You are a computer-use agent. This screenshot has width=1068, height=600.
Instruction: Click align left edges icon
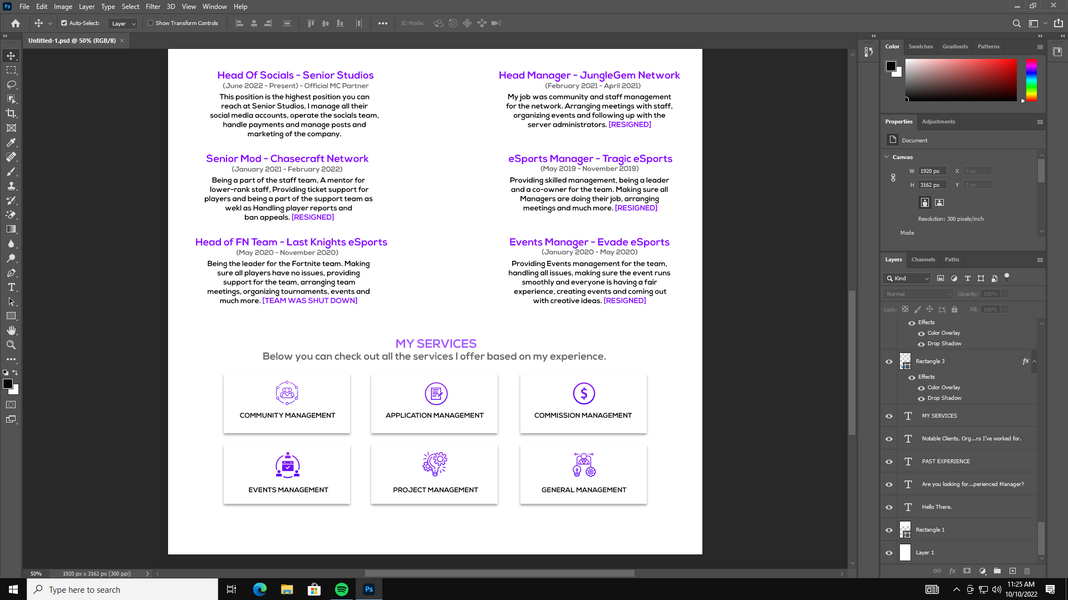tap(239, 23)
